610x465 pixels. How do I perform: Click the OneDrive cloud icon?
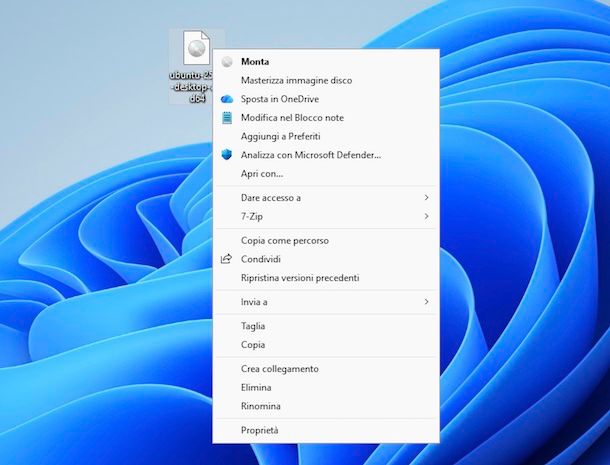(227, 99)
